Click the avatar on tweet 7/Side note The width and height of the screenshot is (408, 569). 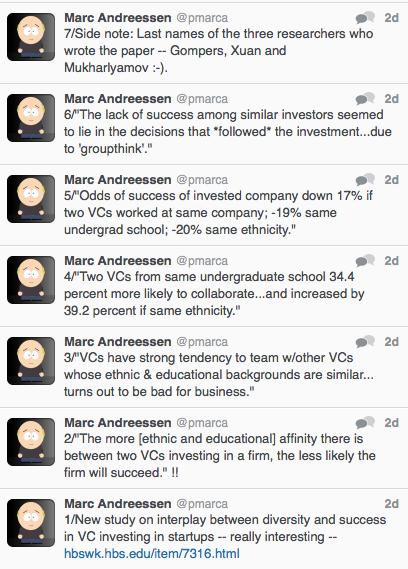31,37
